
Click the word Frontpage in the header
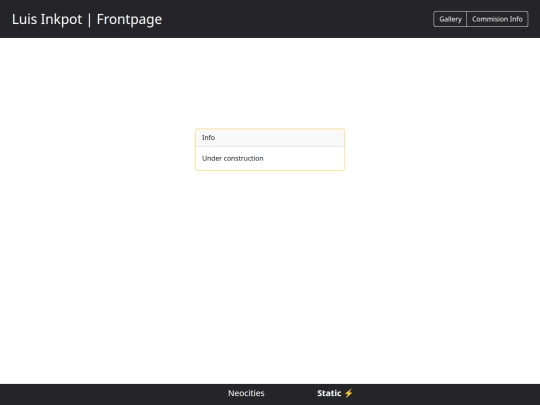pyautogui.click(x=129, y=19)
